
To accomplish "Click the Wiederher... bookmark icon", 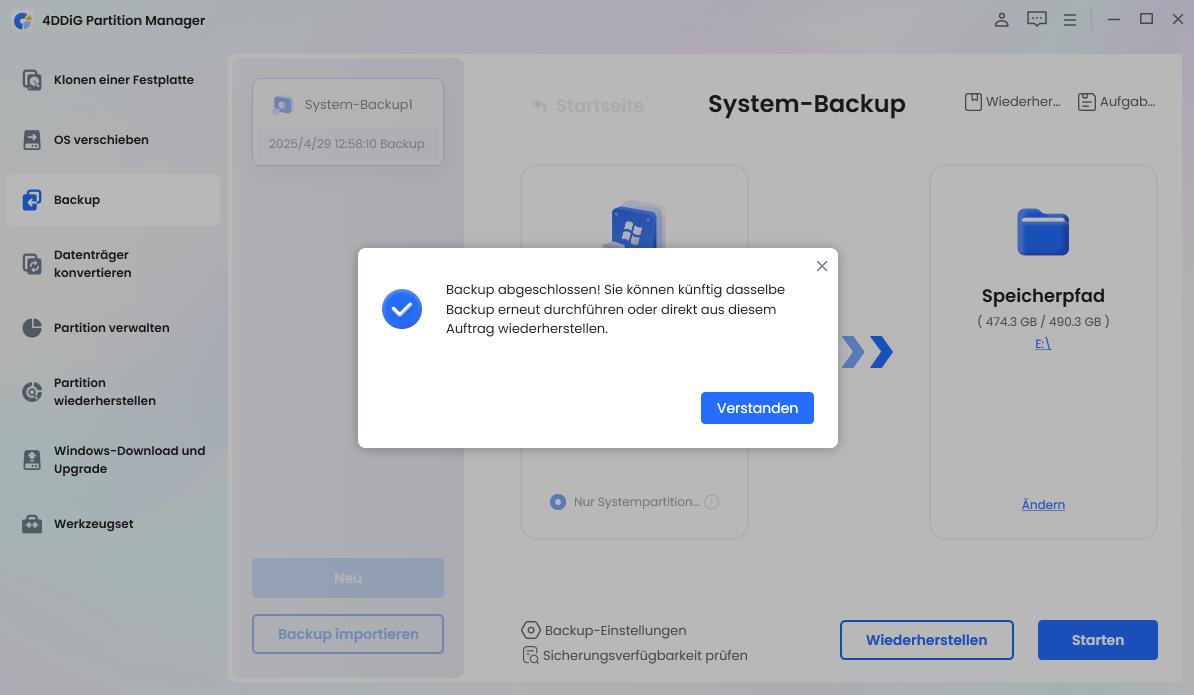I will [x=973, y=102].
